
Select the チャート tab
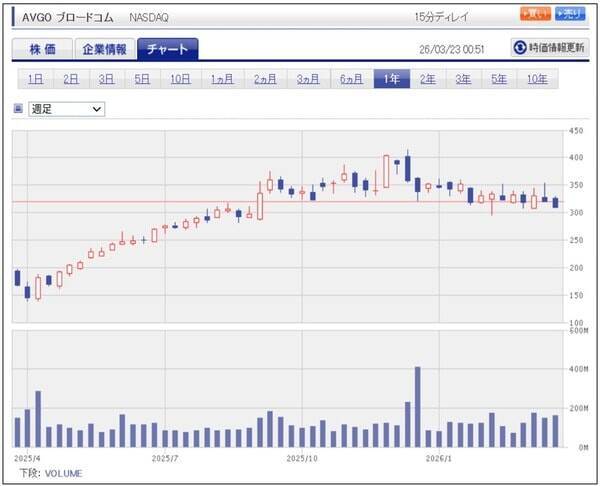168,49
